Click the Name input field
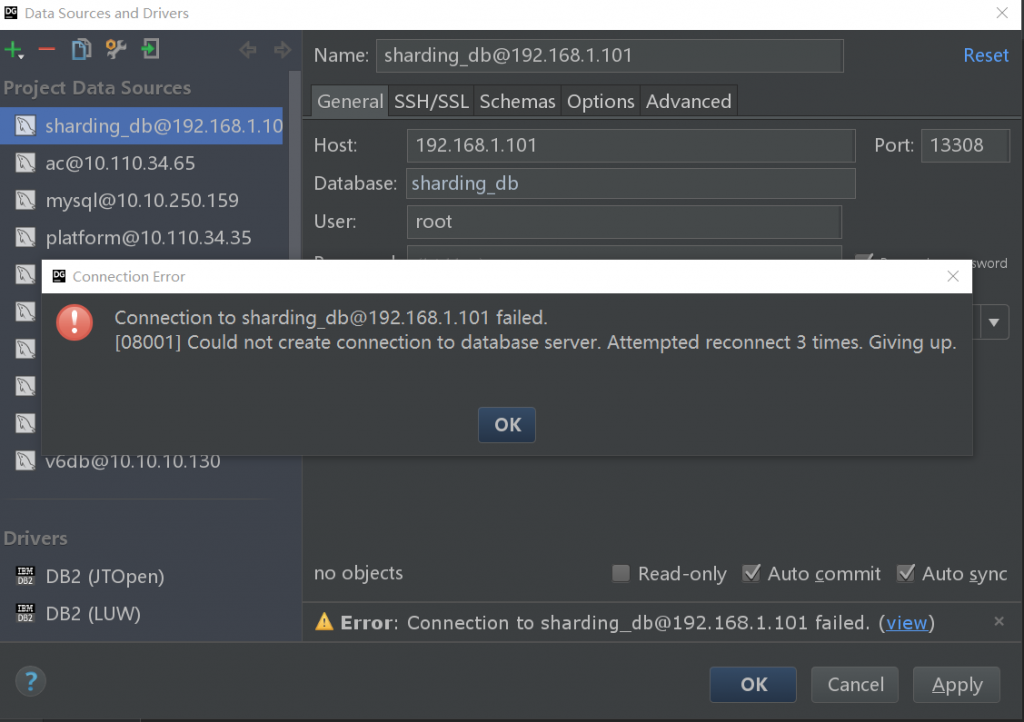Viewport: 1024px width, 722px height. [x=609, y=55]
